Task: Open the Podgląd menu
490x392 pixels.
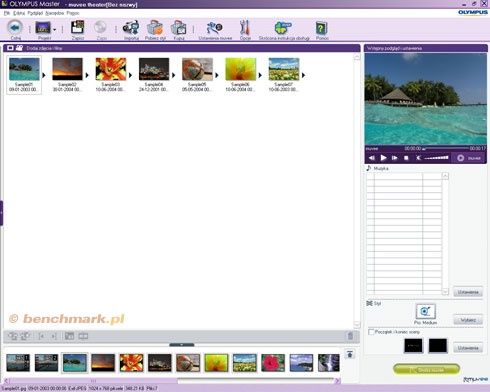Action: [35, 13]
